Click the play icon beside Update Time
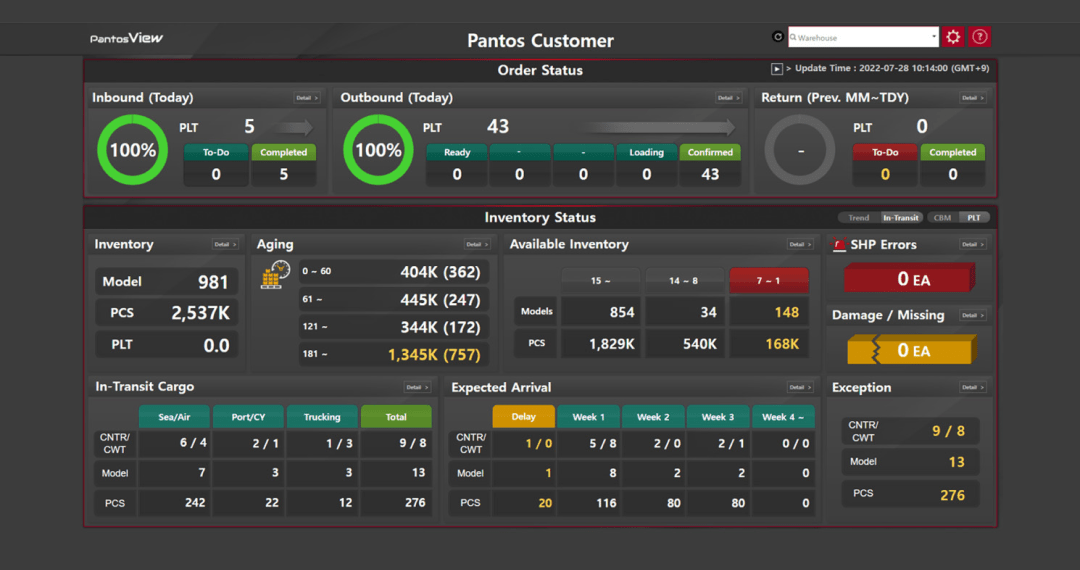Viewport: 1080px width, 570px height. pyautogui.click(x=777, y=69)
